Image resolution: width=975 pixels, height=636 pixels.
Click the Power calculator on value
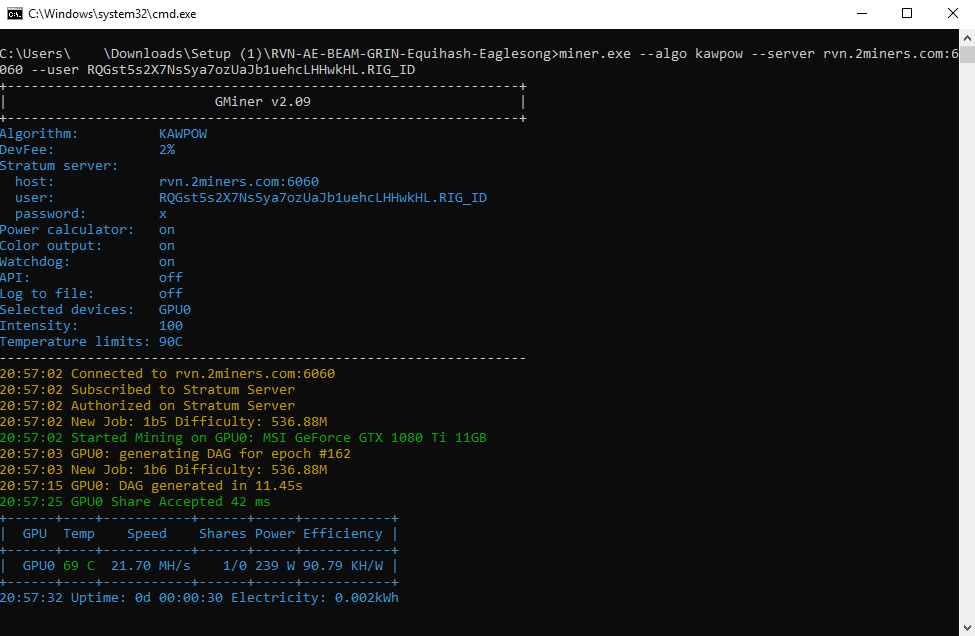pos(167,229)
